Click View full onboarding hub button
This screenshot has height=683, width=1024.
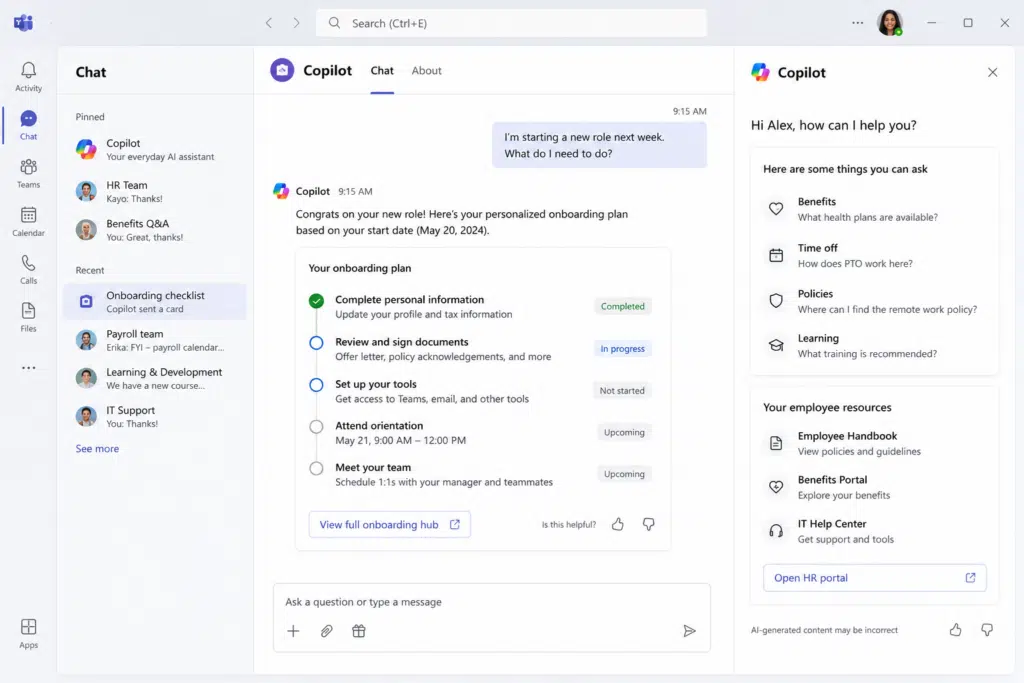[x=389, y=524]
